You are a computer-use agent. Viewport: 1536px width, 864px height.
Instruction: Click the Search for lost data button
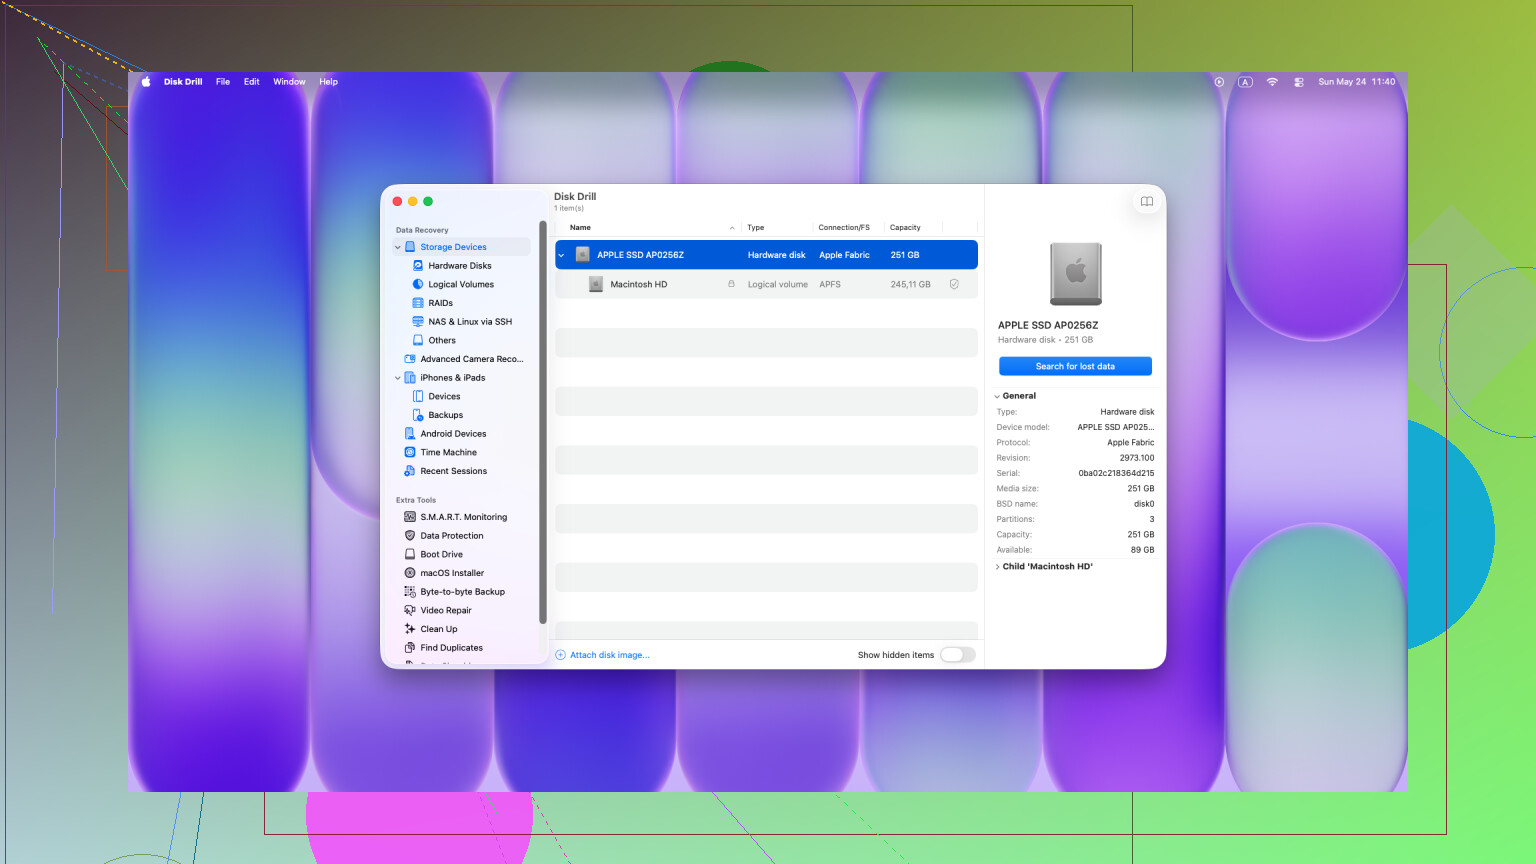pos(1075,366)
